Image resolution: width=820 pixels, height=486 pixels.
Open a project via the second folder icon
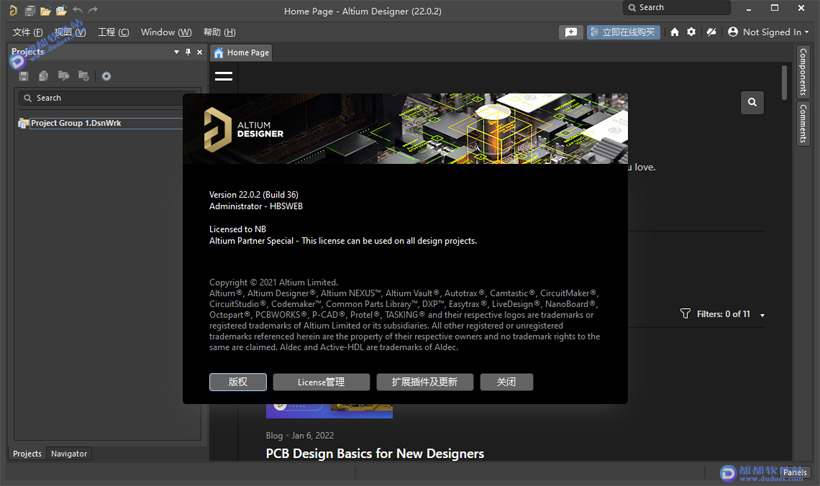(61, 10)
